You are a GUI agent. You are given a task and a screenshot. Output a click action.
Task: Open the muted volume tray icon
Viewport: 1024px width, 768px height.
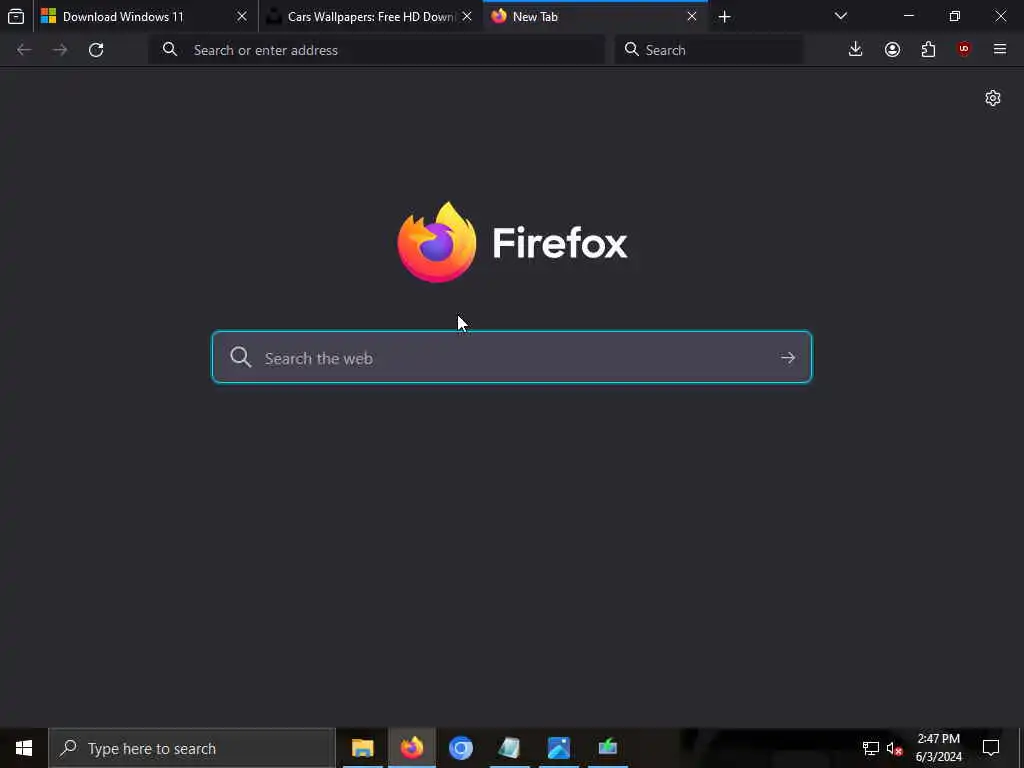(x=894, y=748)
